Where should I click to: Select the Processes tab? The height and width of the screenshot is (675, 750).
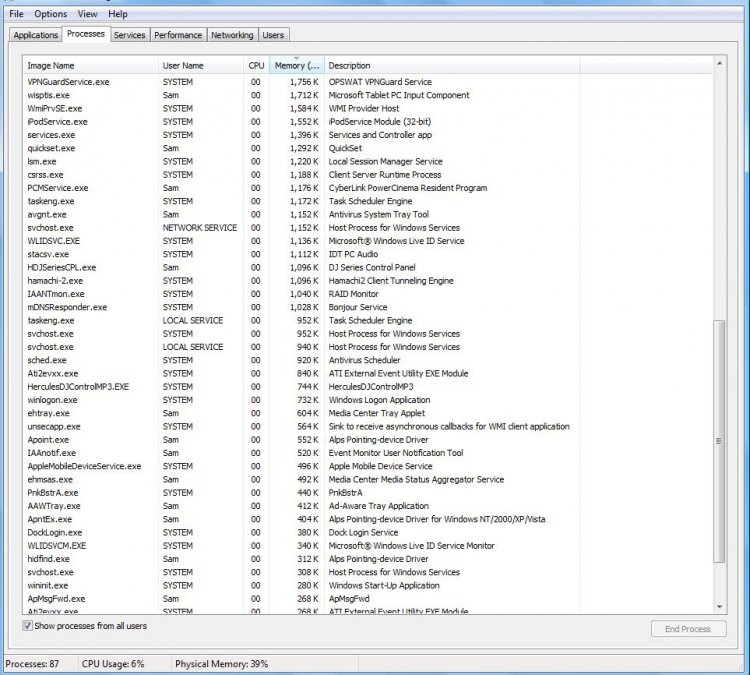(x=86, y=34)
